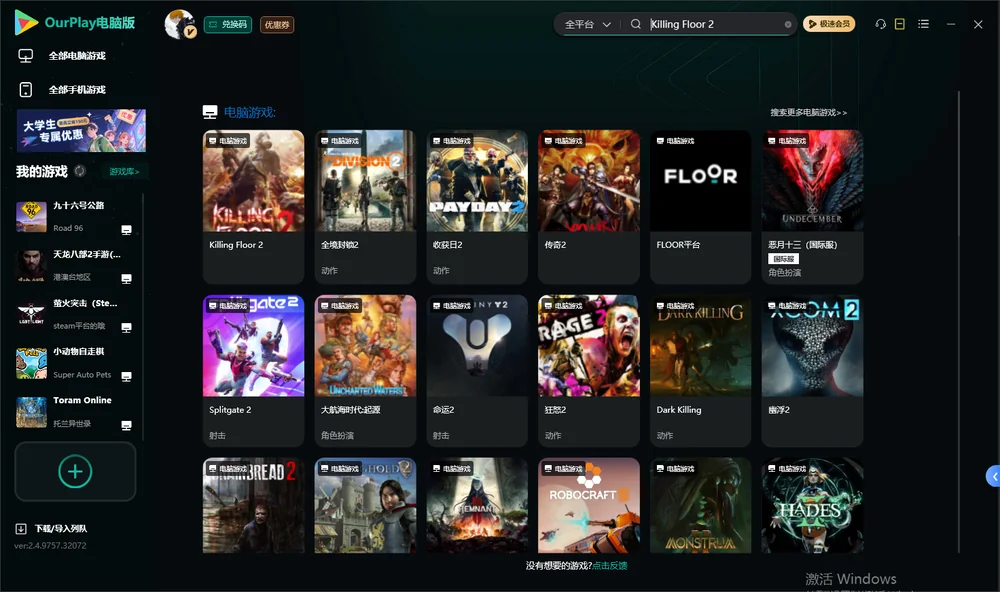Open 小动物自走棋 in my games
The image size is (1000, 592).
73,363
